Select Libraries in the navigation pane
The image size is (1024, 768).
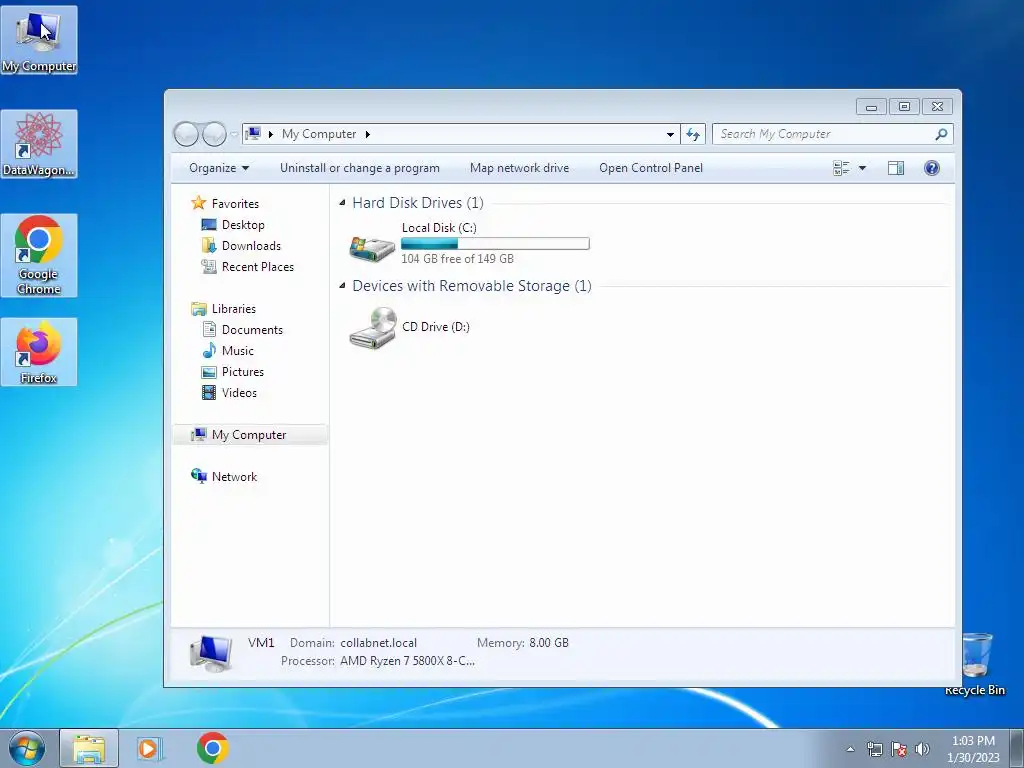(x=234, y=309)
